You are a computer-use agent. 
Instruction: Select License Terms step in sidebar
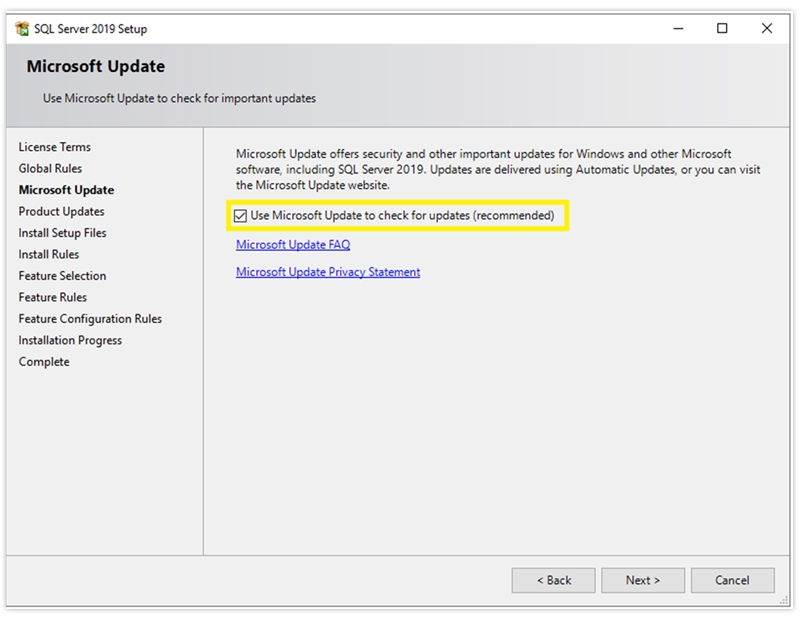point(55,147)
